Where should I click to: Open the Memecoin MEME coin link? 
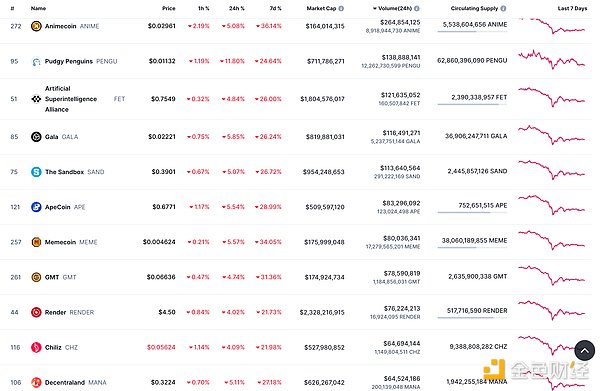[71, 242]
